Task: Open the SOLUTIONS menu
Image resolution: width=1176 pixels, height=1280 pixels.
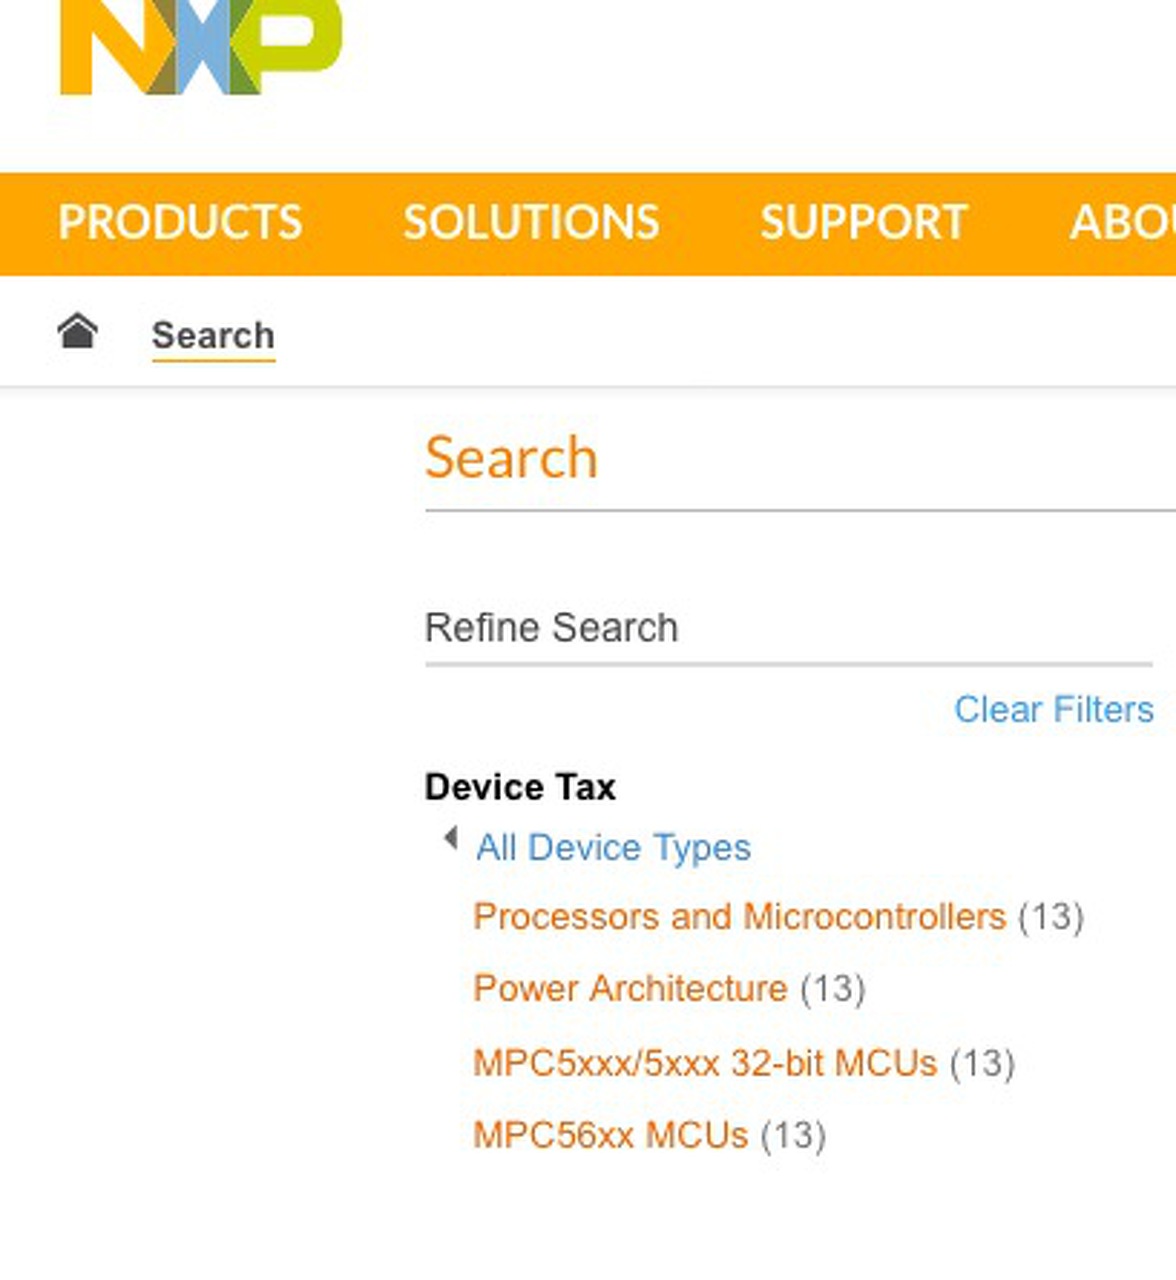Action: pos(531,222)
